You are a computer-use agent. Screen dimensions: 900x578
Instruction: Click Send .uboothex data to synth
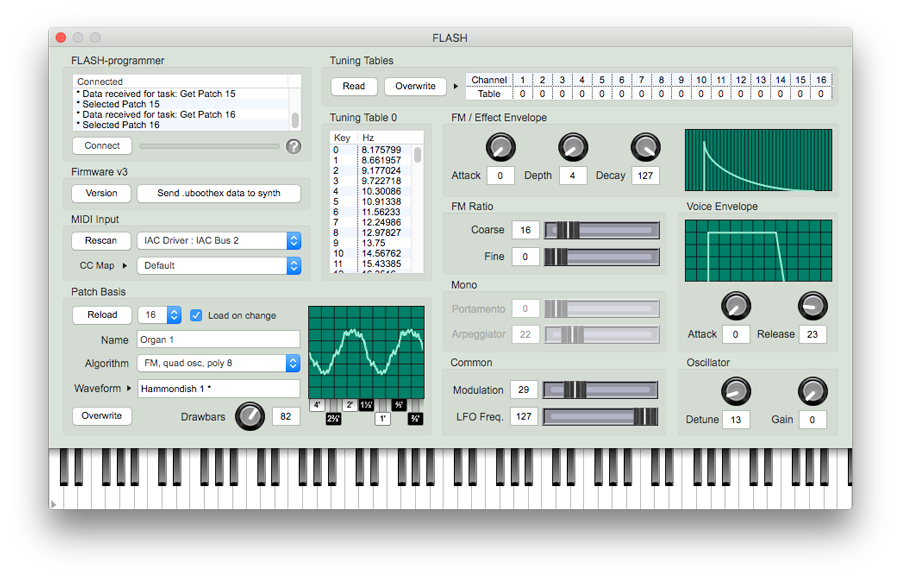coord(218,193)
